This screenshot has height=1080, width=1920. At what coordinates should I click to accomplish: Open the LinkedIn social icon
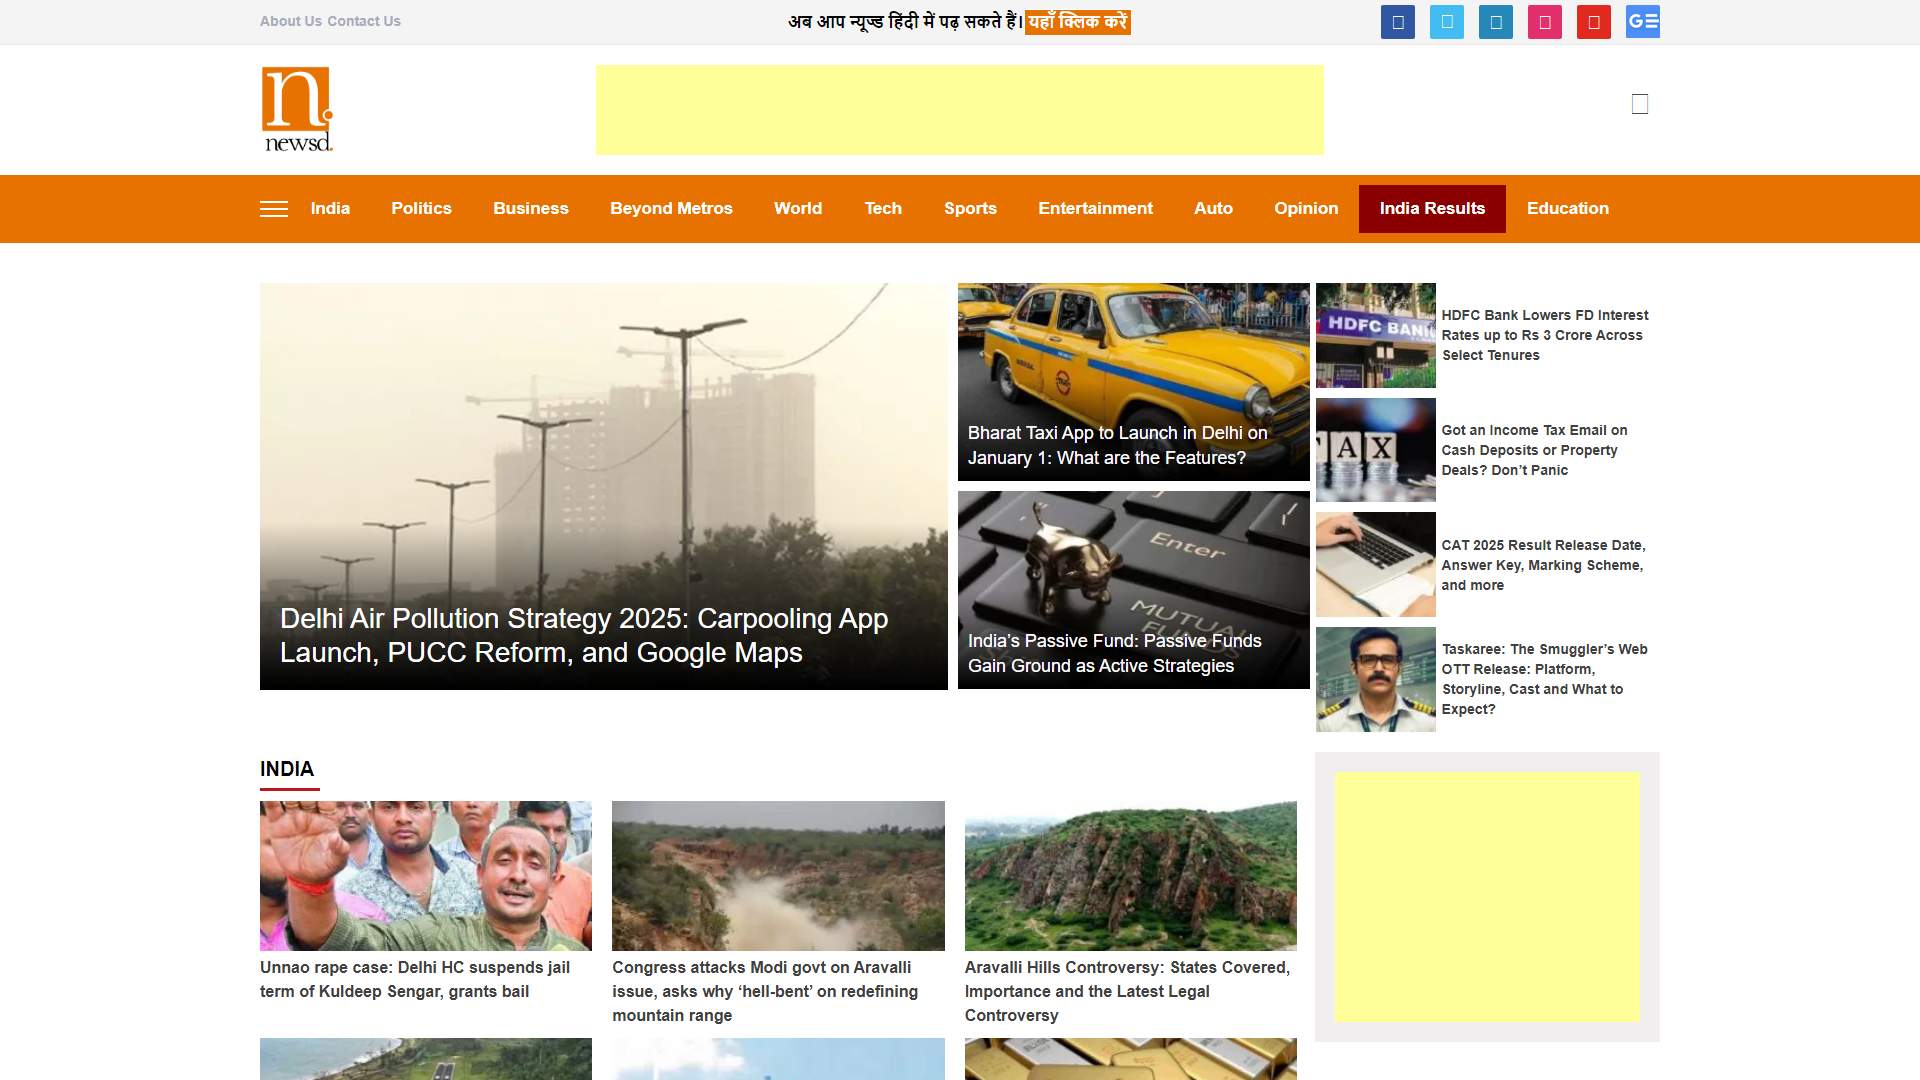click(x=1495, y=22)
